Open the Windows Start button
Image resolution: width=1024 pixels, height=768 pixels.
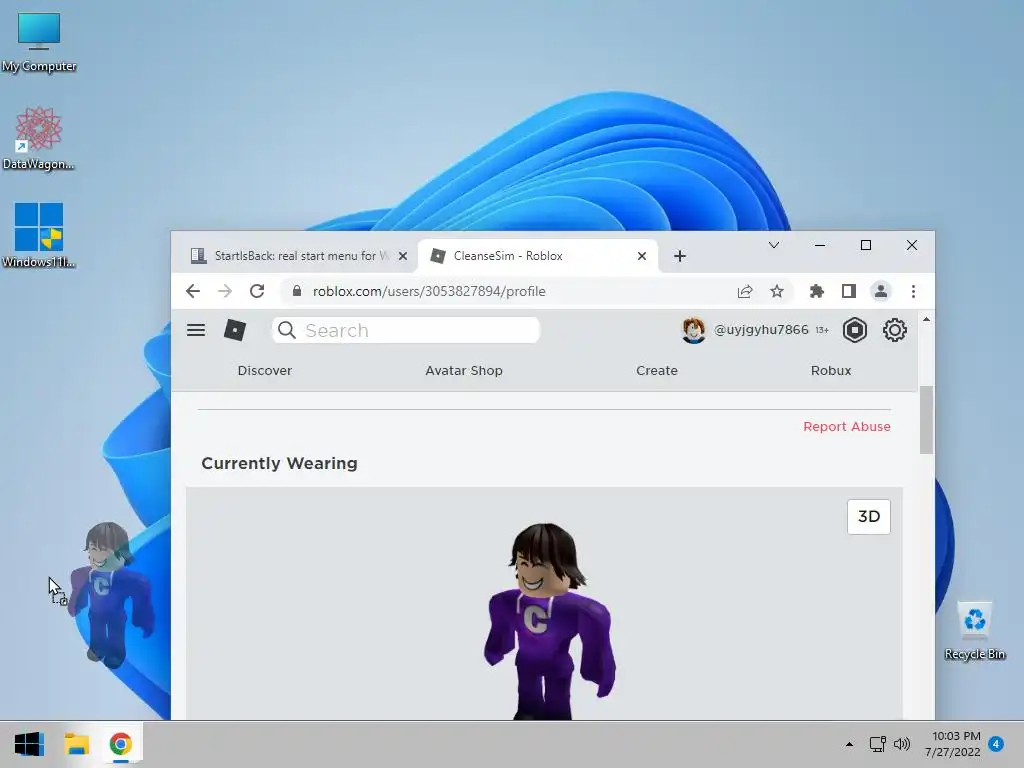tap(29, 744)
